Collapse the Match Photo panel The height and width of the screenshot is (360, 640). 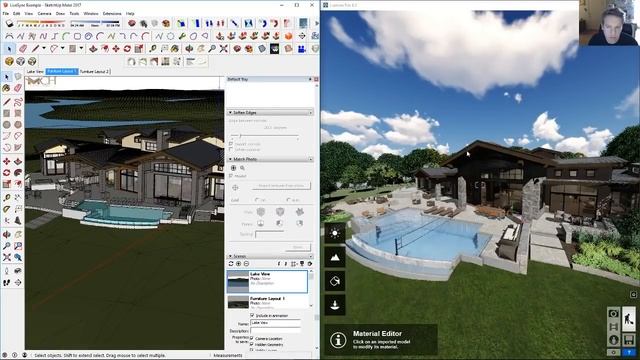point(230,159)
